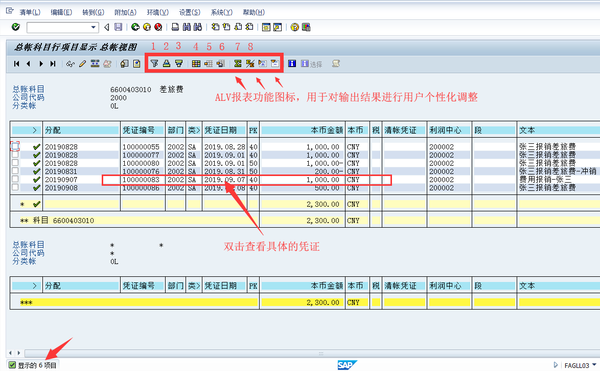600x371 pixels.
Task: Tick checkbox for document 100000077 row
Action: (15, 155)
